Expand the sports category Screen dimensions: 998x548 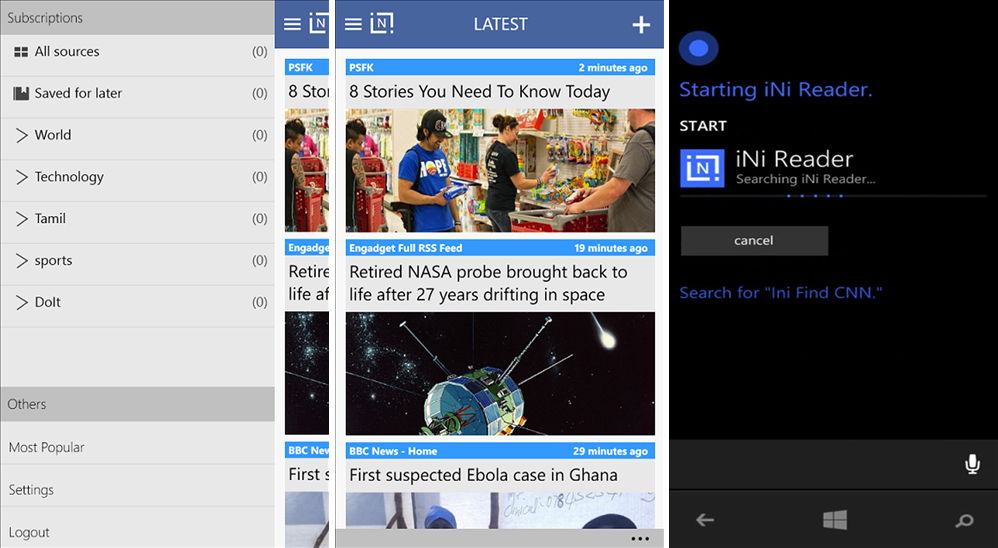(22, 260)
